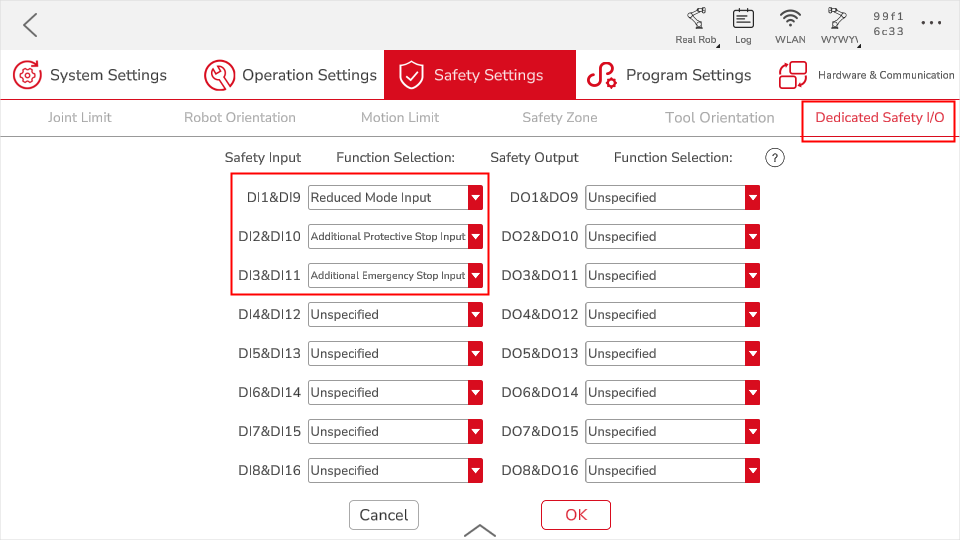This screenshot has height=540, width=960.
Task: Open DI5&DI13 dropdown arrow
Action: click(475, 353)
